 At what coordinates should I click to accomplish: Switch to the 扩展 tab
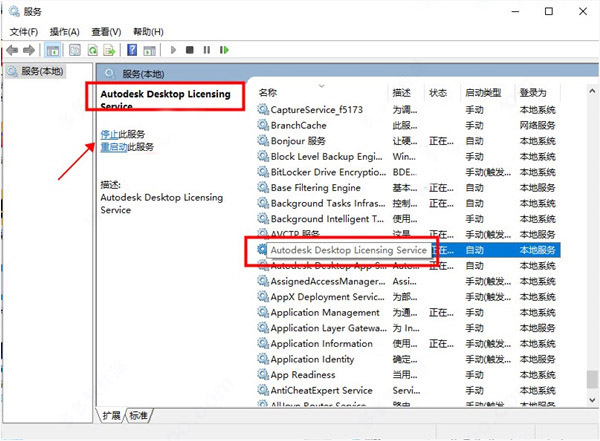tap(110, 416)
